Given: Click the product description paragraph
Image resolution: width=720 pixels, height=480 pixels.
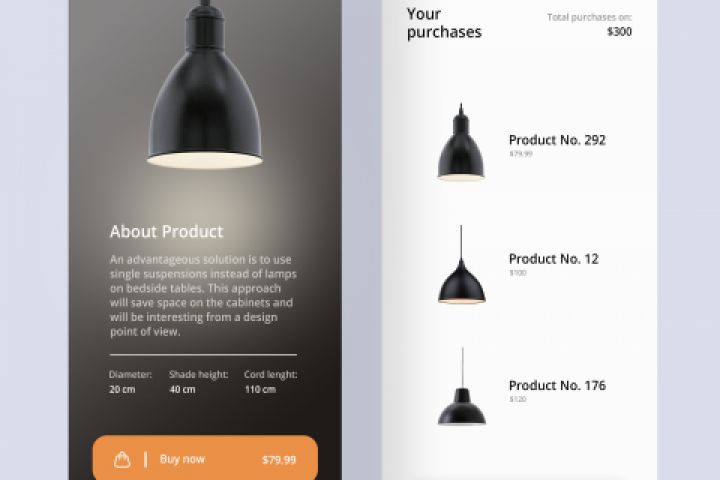Looking at the screenshot, I should point(203,295).
